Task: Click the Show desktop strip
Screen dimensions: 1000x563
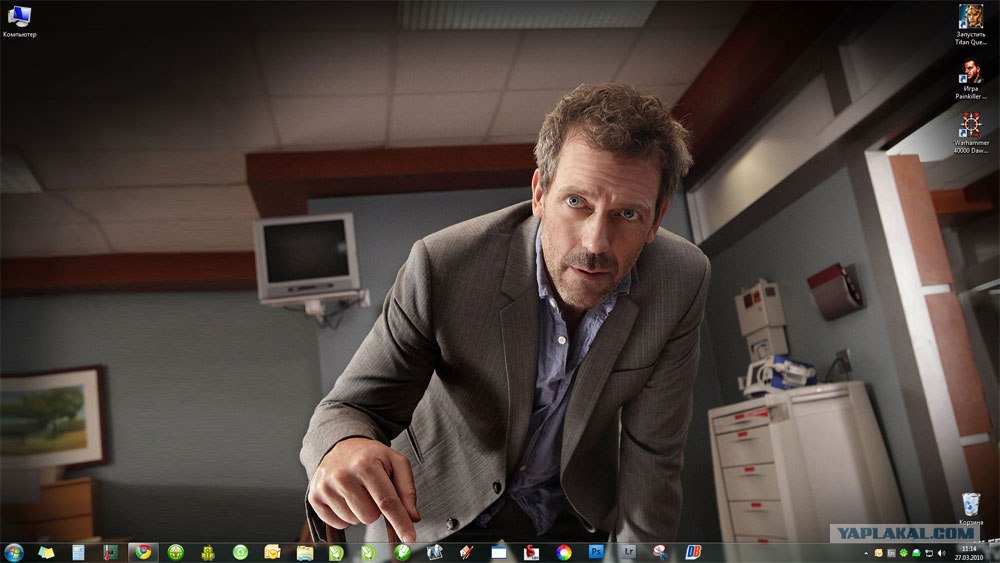Action: [994, 553]
